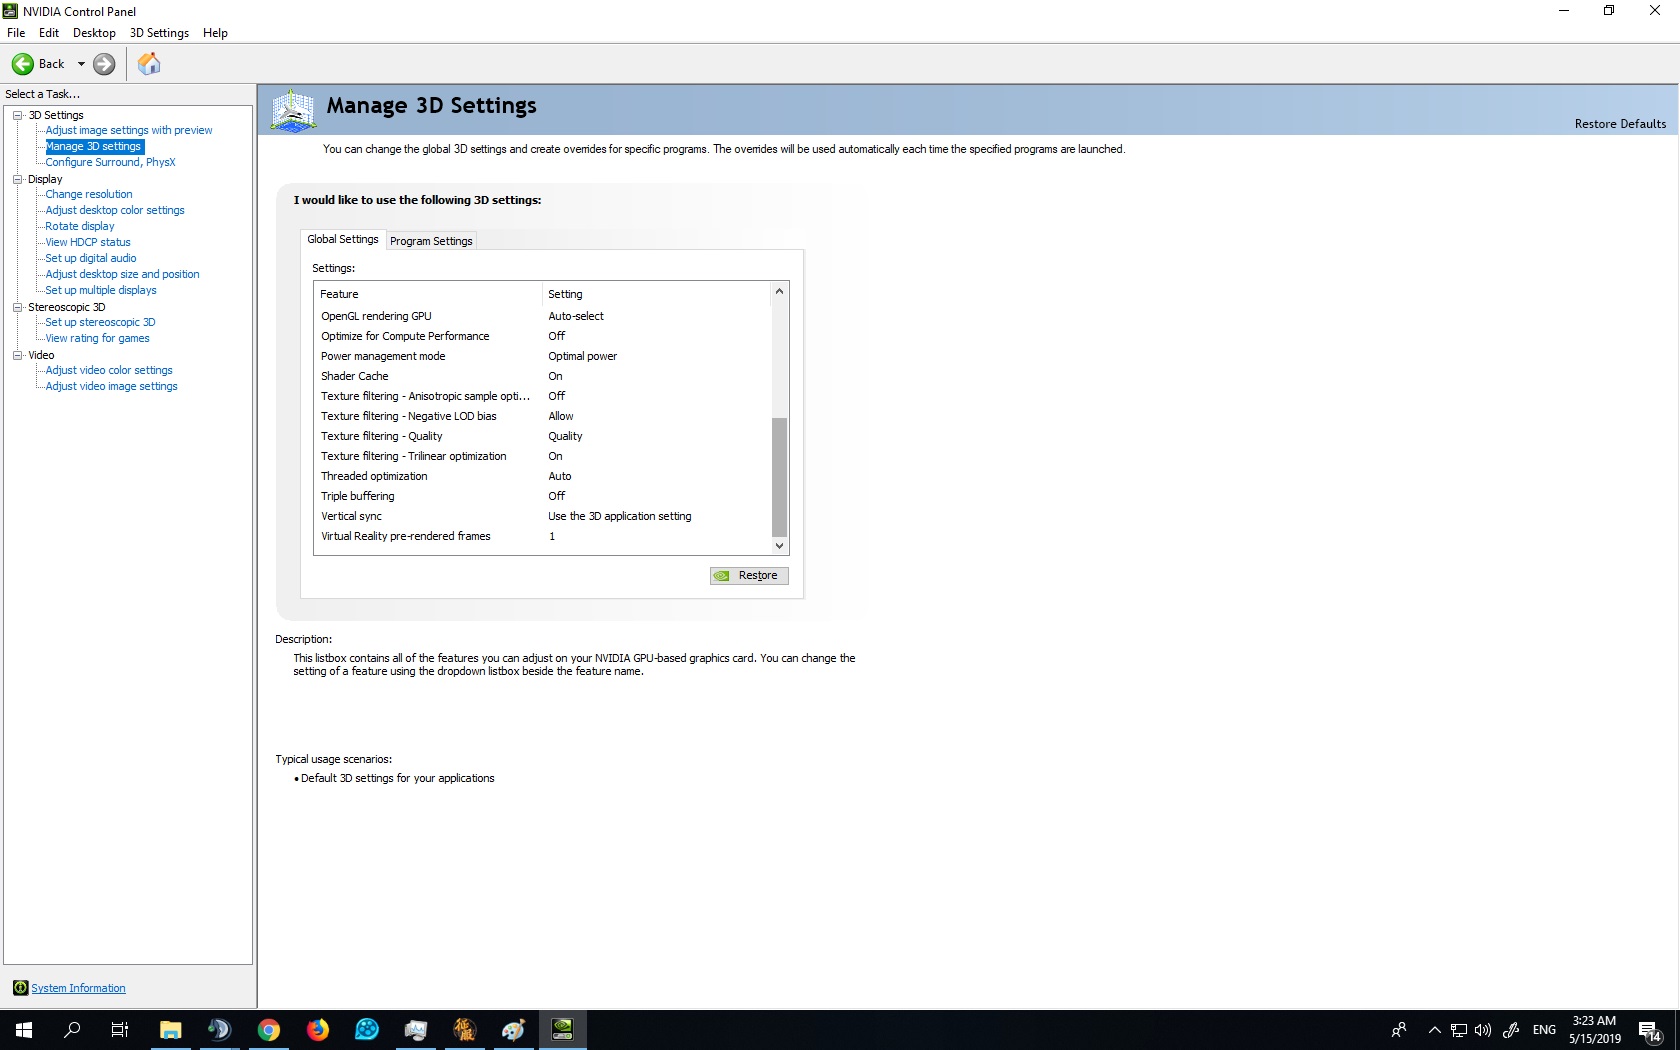The height and width of the screenshot is (1050, 1680).
Task: Open the System Information link
Action: coord(78,988)
